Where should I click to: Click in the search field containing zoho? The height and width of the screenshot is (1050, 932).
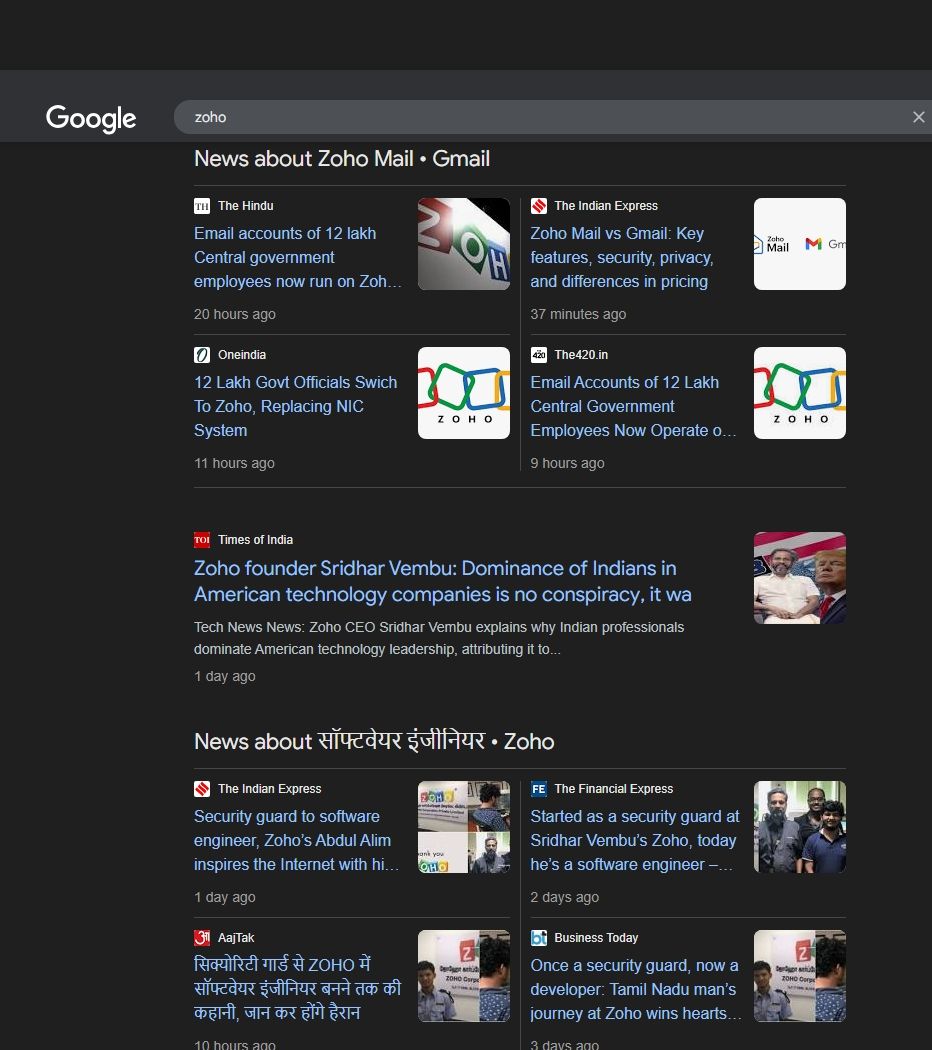540,117
